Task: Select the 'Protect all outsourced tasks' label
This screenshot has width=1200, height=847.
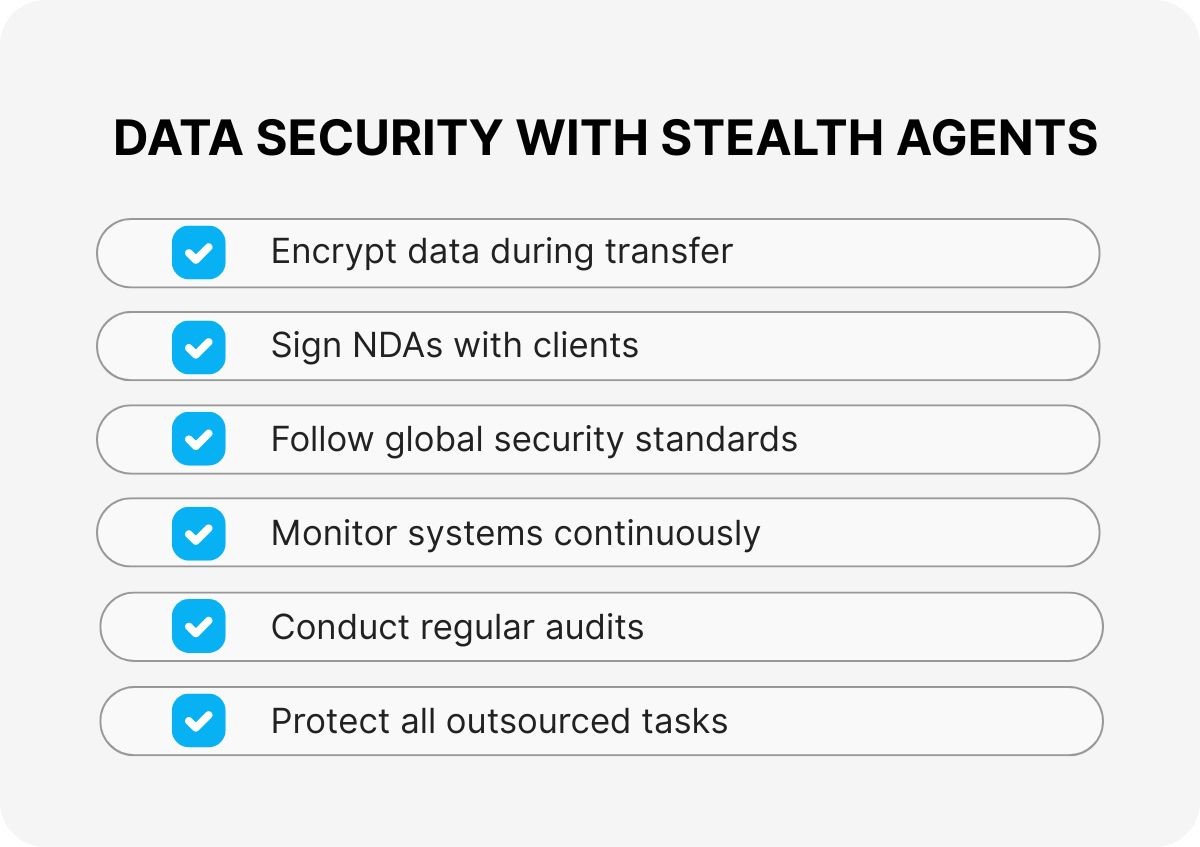Action: click(x=499, y=721)
